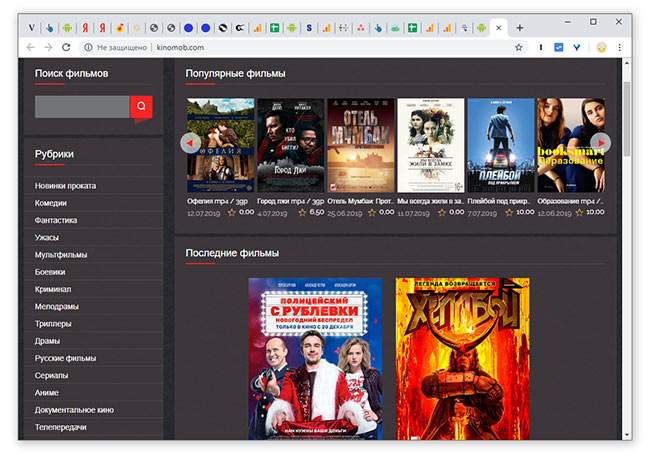Open the Плейбой под прикрытием poster
This screenshot has width=650, height=456.
[x=501, y=145]
